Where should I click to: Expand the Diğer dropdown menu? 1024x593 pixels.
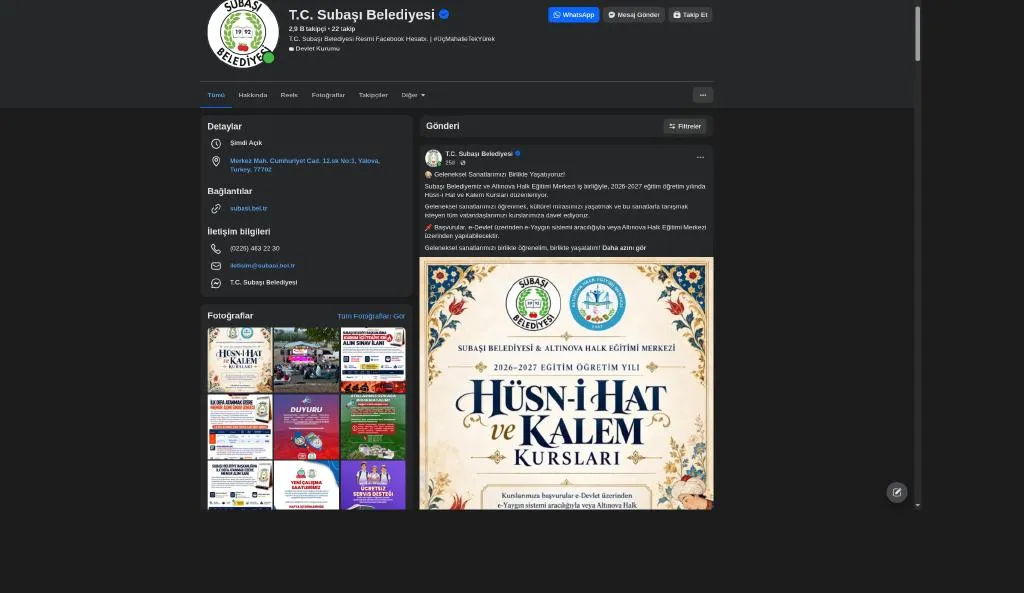tap(413, 95)
